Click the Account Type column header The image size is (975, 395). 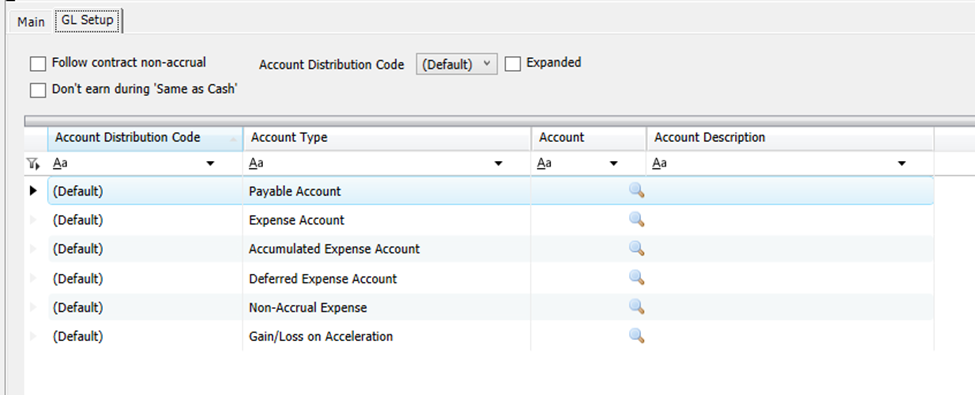[x=387, y=137]
